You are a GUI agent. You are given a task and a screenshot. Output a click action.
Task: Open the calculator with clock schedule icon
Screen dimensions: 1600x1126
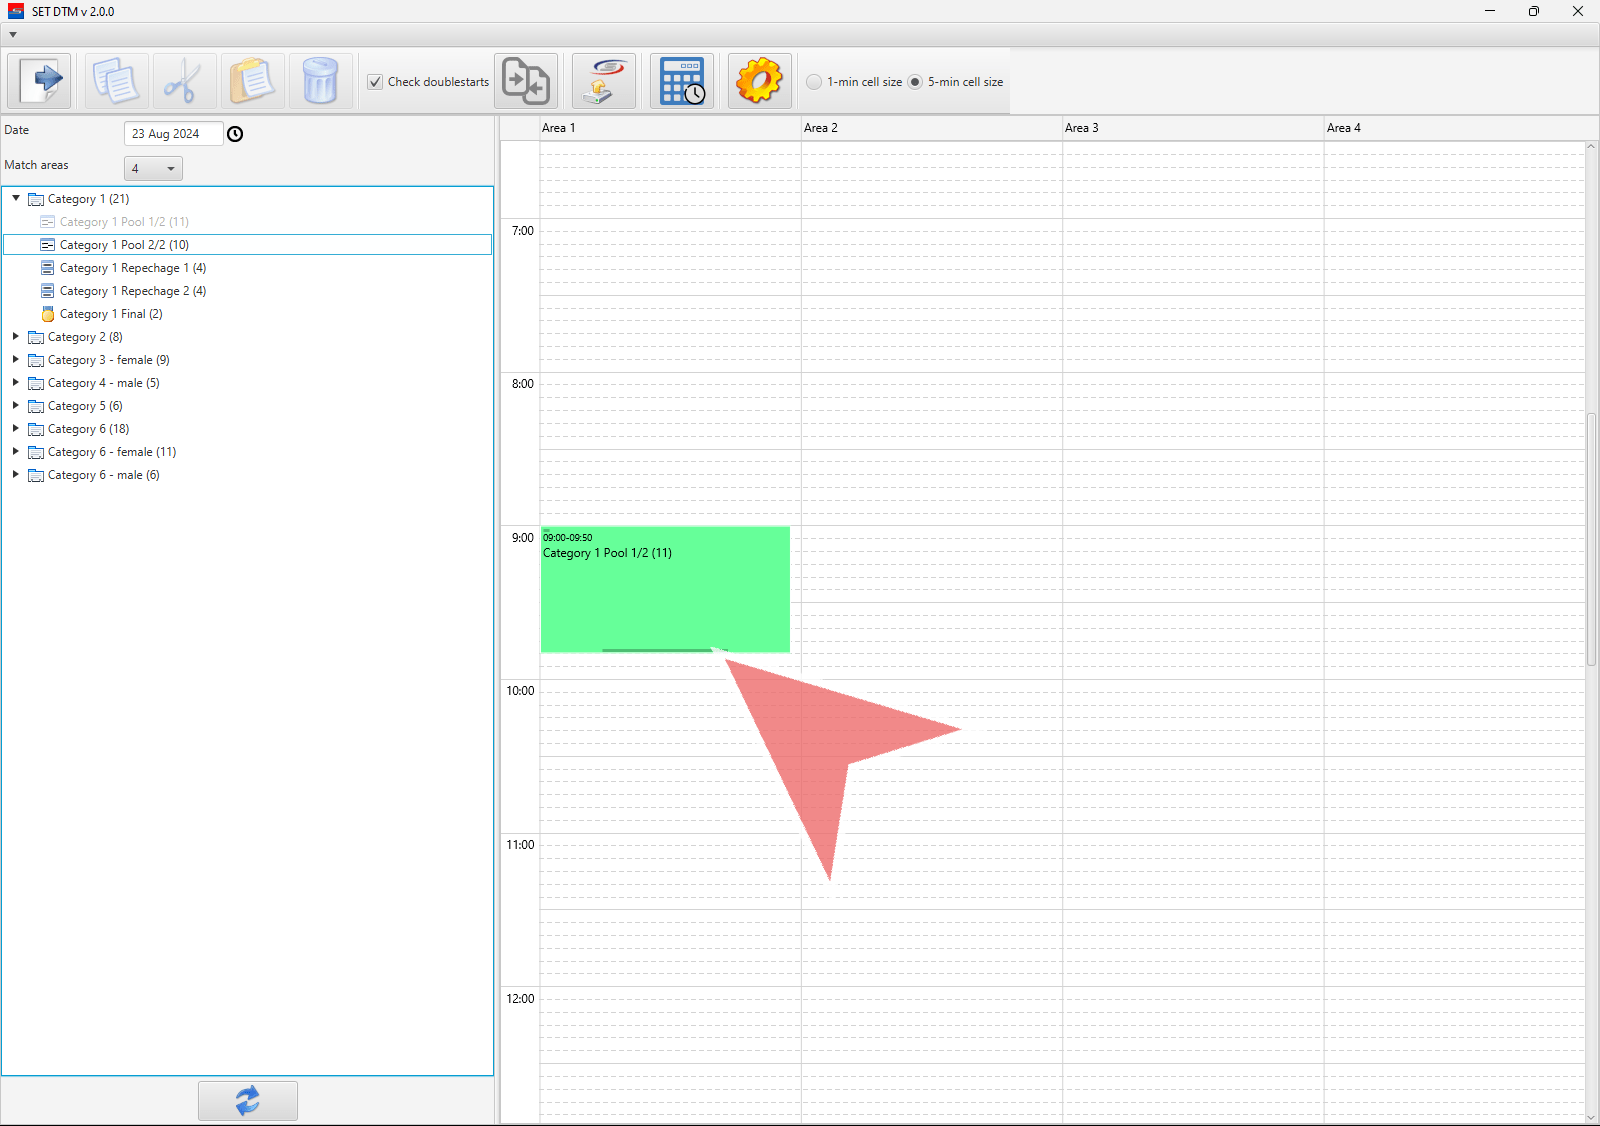[682, 81]
